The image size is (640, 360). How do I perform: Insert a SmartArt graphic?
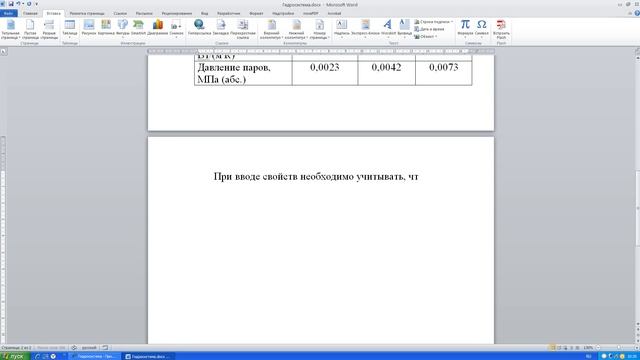[x=138, y=28]
